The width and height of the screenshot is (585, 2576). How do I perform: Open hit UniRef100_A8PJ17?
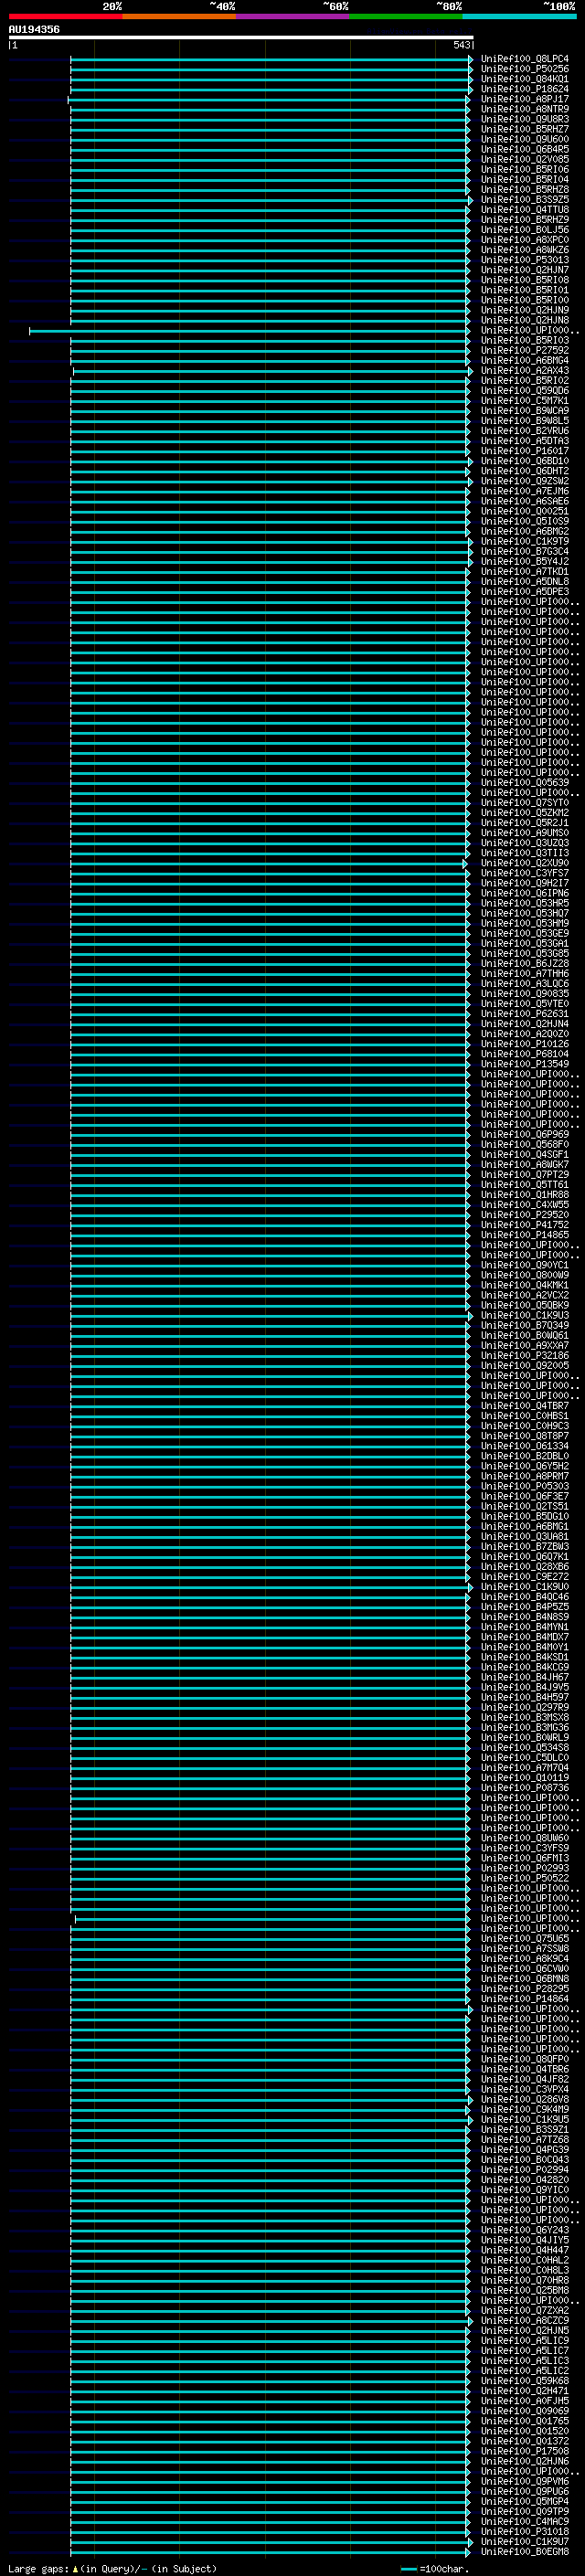(524, 99)
